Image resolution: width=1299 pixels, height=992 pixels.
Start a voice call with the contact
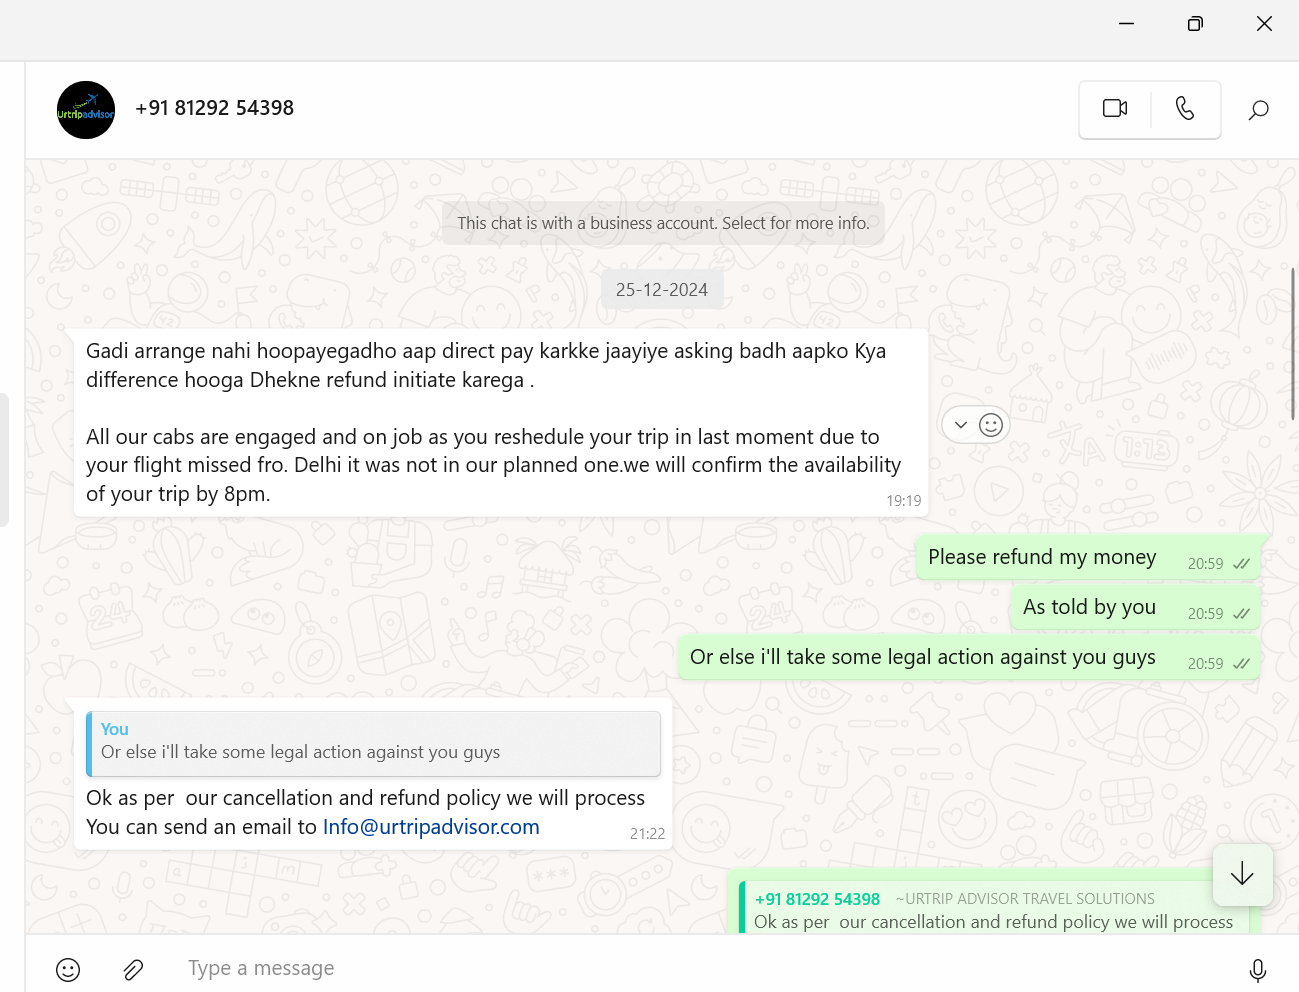1185,109
